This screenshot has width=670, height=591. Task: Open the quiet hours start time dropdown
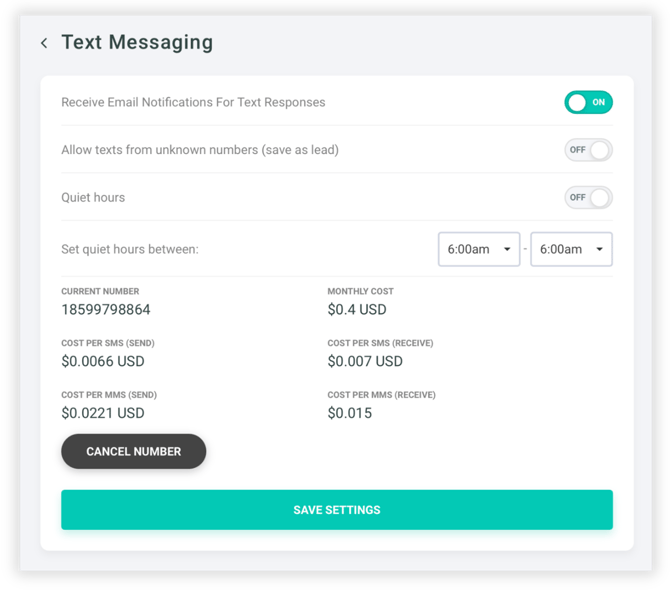[479, 249]
